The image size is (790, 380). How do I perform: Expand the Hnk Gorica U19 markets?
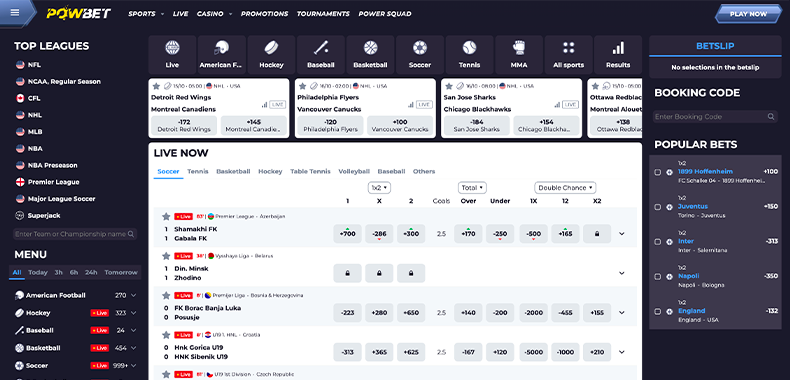tap(622, 352)
